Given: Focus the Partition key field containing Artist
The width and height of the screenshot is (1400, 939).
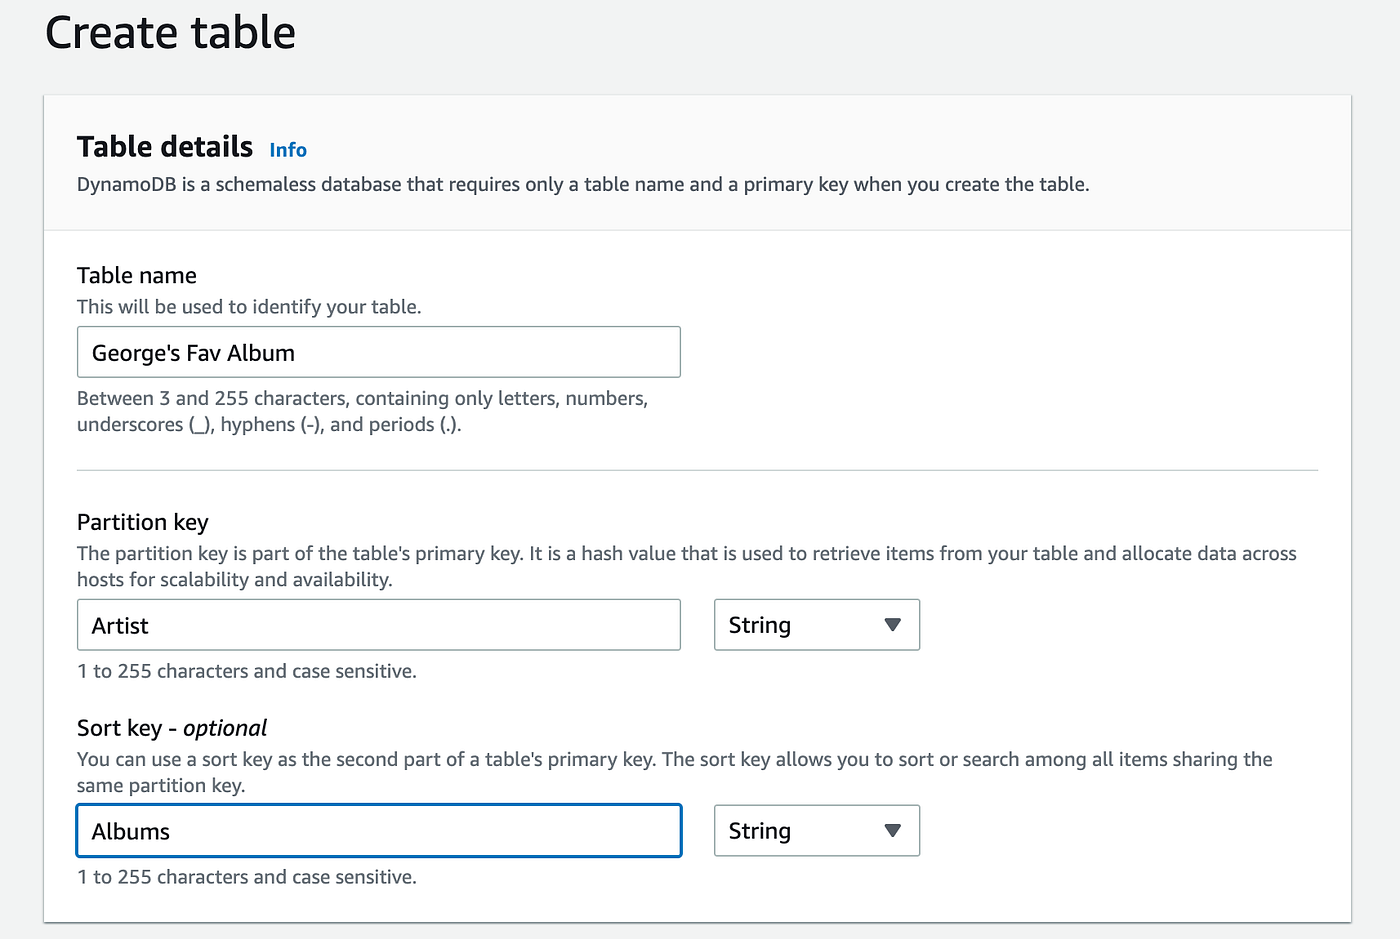Looking at the screenshot, I should click(x=378, y=626).
